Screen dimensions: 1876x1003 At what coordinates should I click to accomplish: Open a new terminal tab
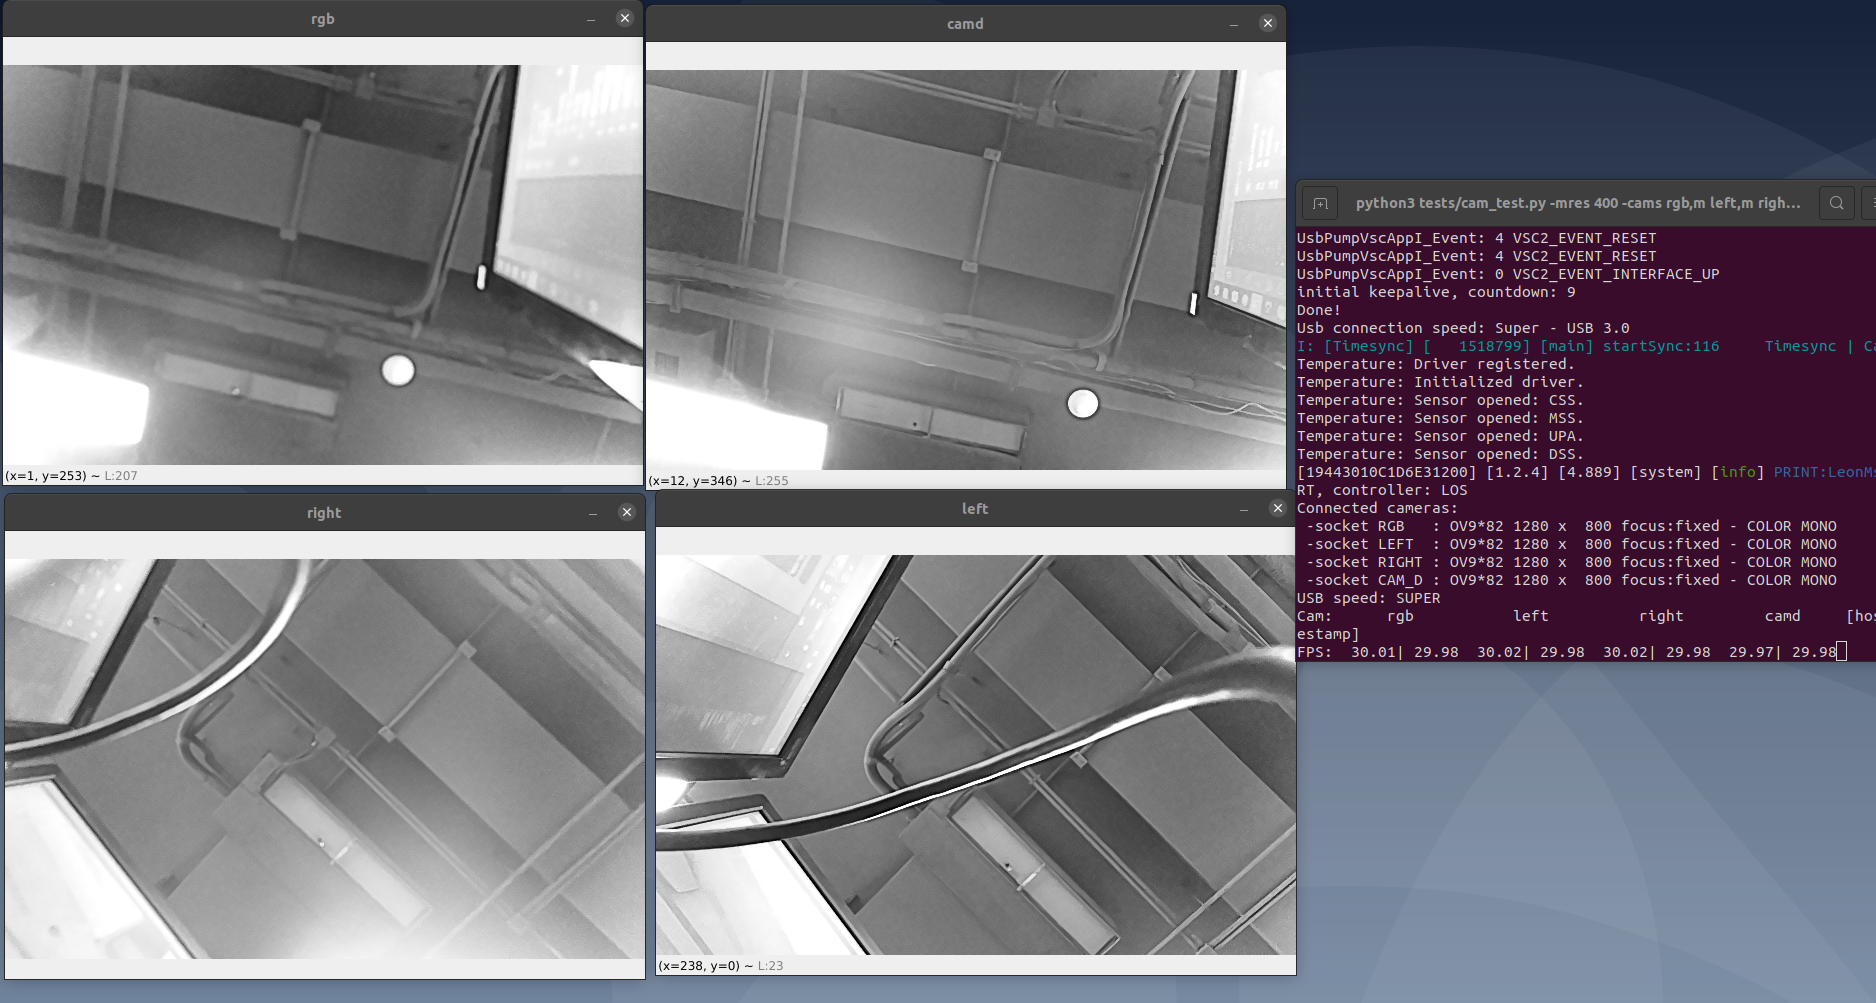coord(1320,203)
